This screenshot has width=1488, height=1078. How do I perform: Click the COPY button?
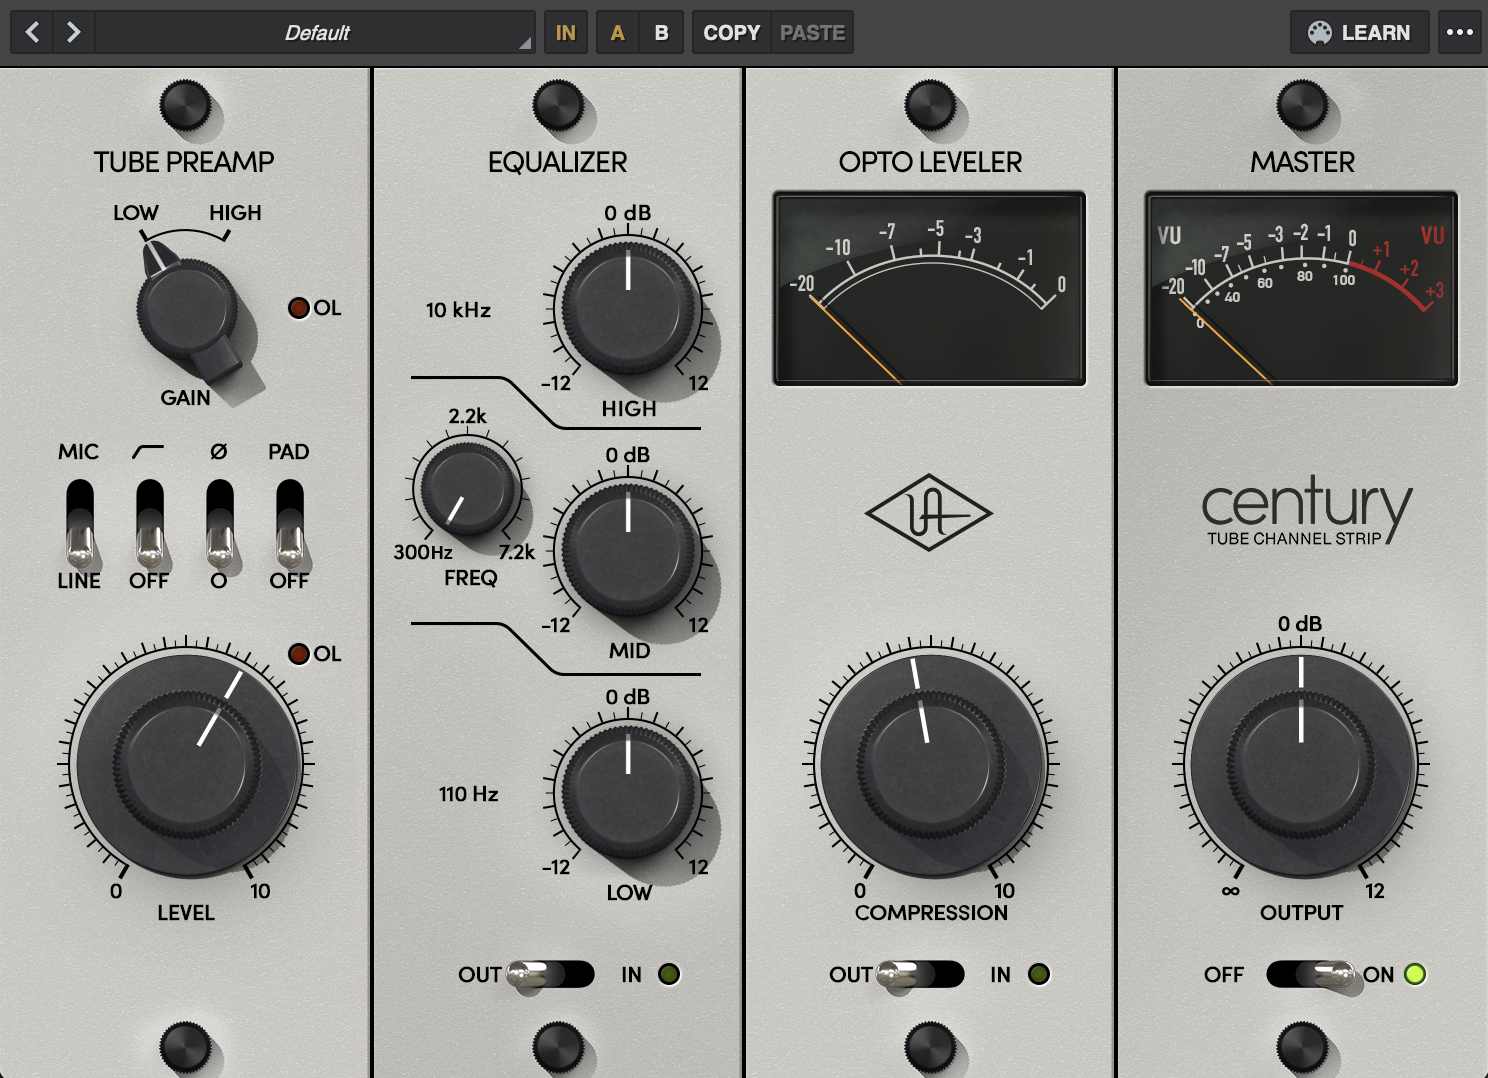tap(730, 32)
